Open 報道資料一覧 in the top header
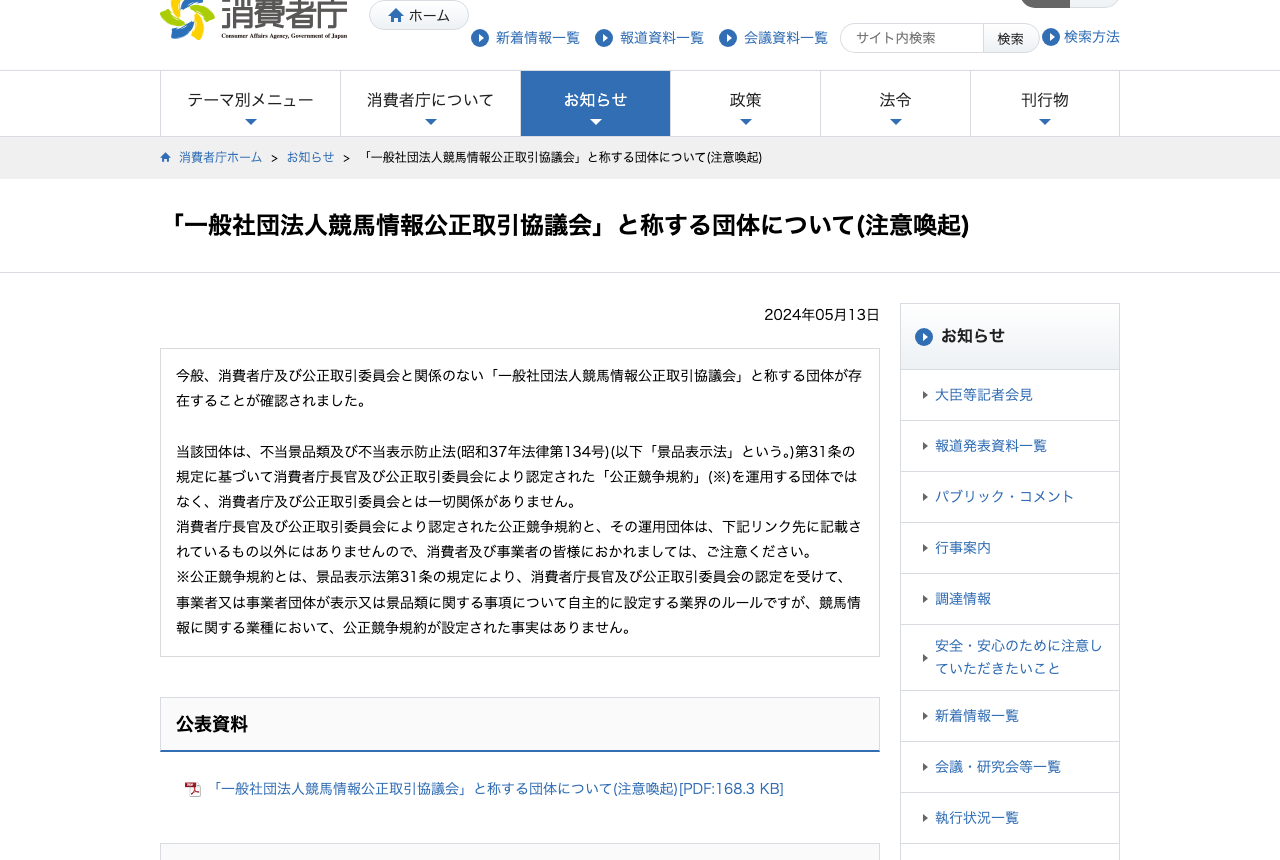Image resolution: width=1280 pixels, height=860 pixels. 662,38
